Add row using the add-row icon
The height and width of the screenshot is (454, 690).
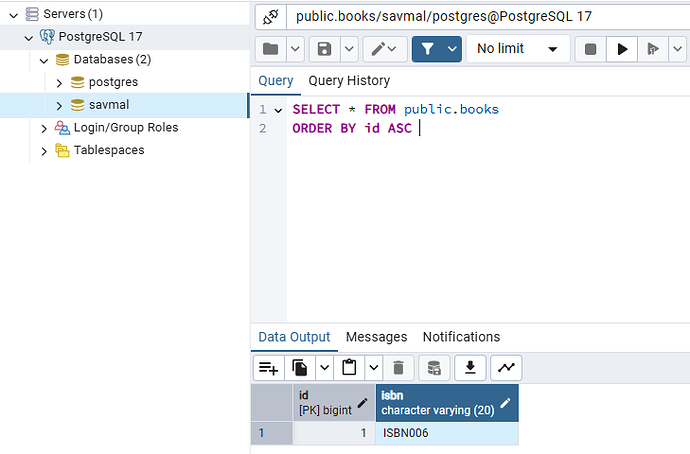click(268, 368)
